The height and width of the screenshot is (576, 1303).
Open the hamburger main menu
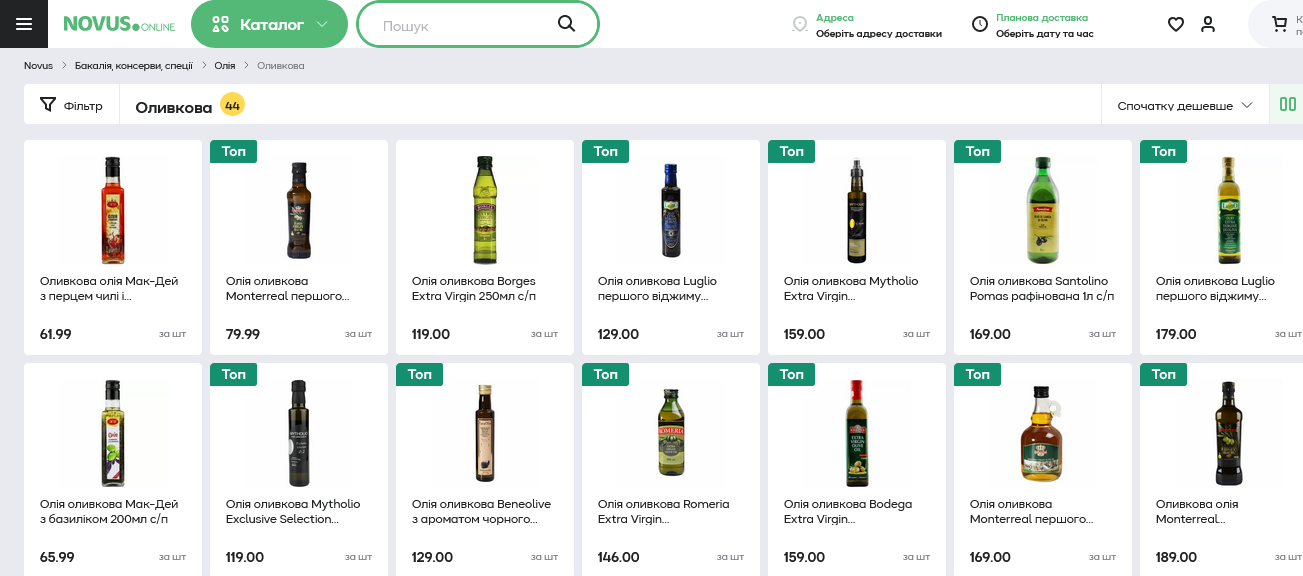[24, 24]
